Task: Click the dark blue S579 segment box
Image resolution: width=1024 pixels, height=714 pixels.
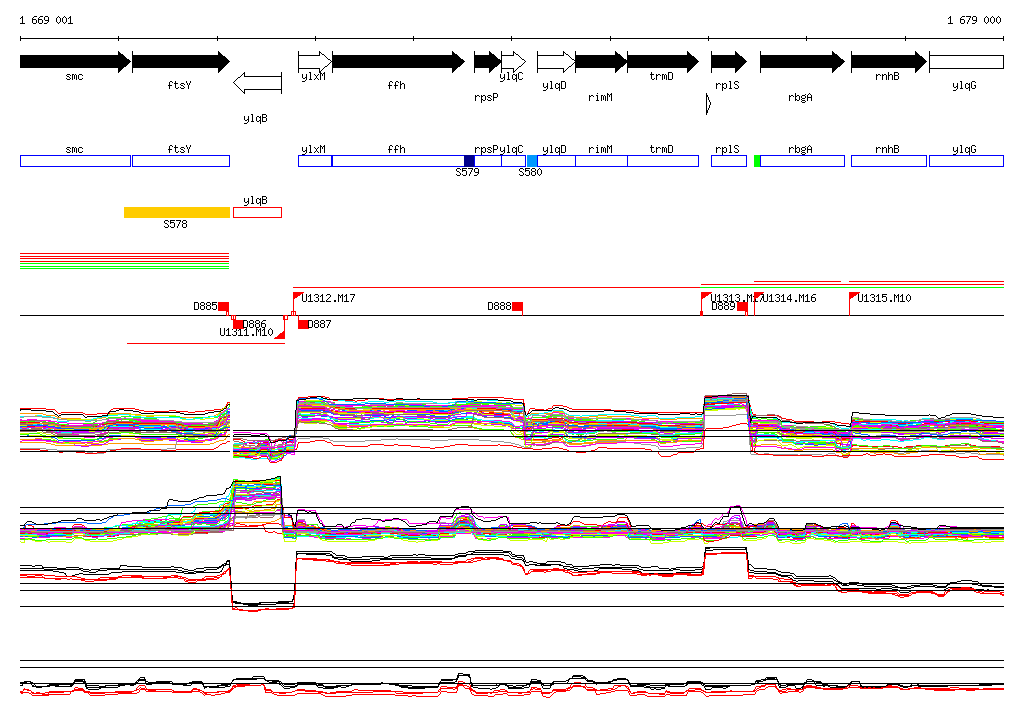Action: pos(470,161)
